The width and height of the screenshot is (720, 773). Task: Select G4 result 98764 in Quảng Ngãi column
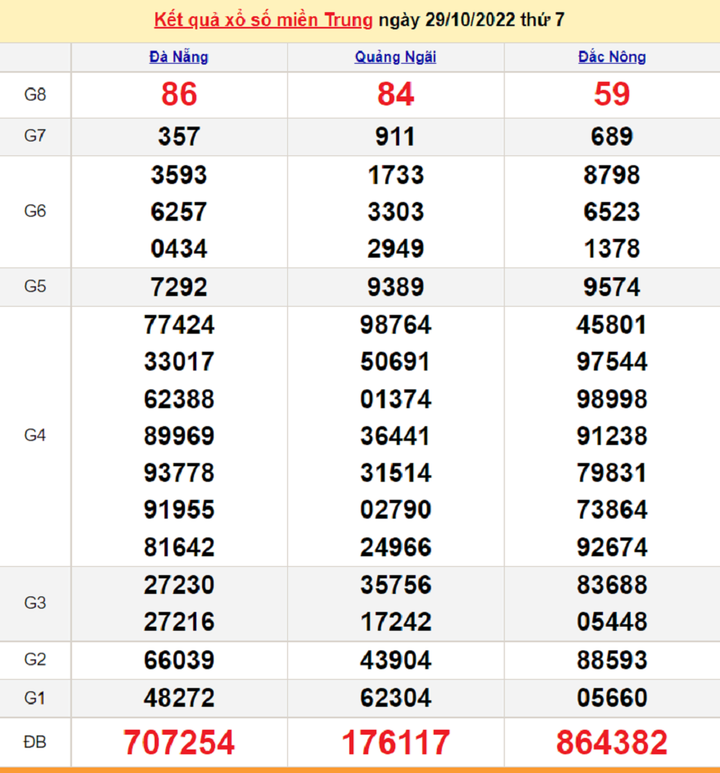pyautogui.click(x=395, y=325)
